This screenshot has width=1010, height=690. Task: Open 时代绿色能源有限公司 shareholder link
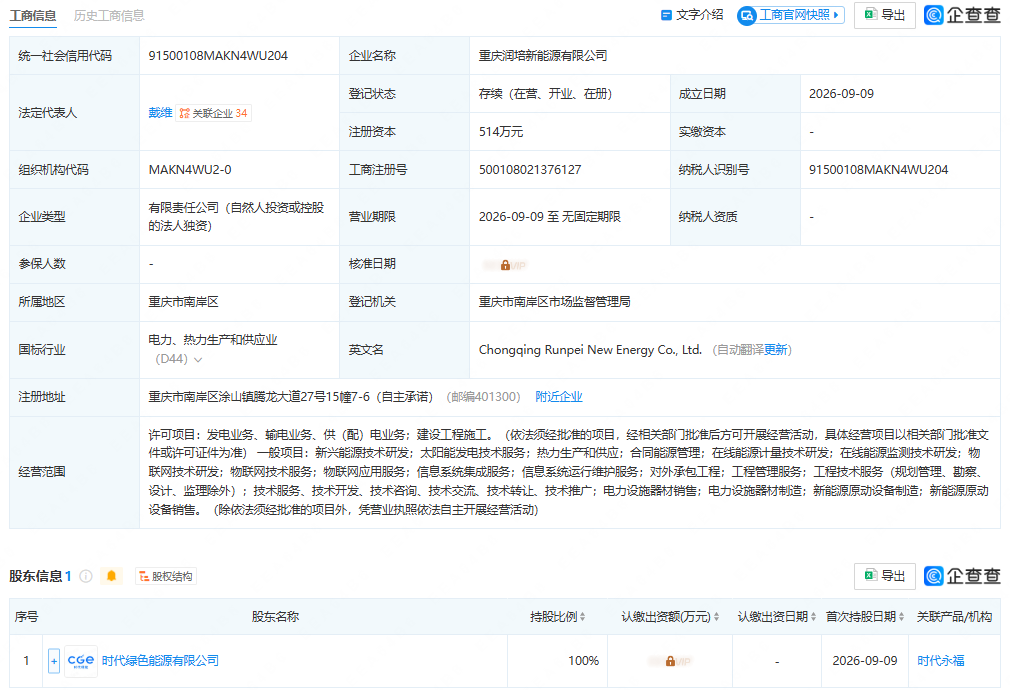[160, 661]
